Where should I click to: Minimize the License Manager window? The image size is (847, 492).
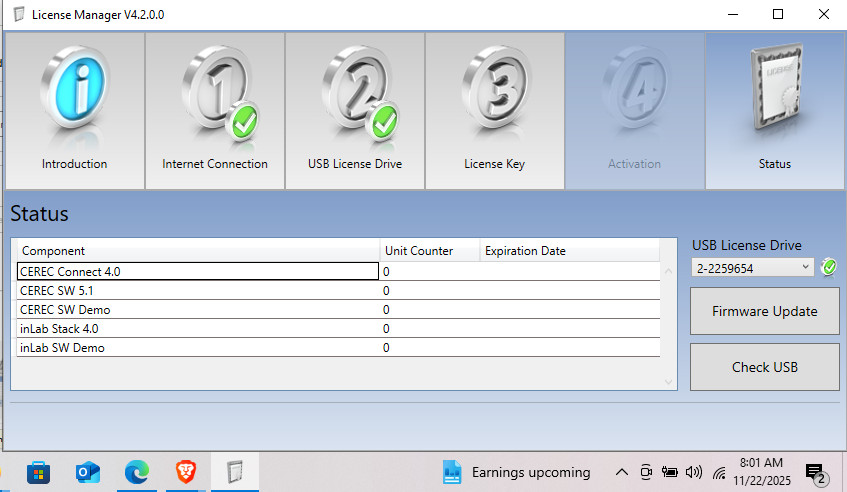click(733, 14)
